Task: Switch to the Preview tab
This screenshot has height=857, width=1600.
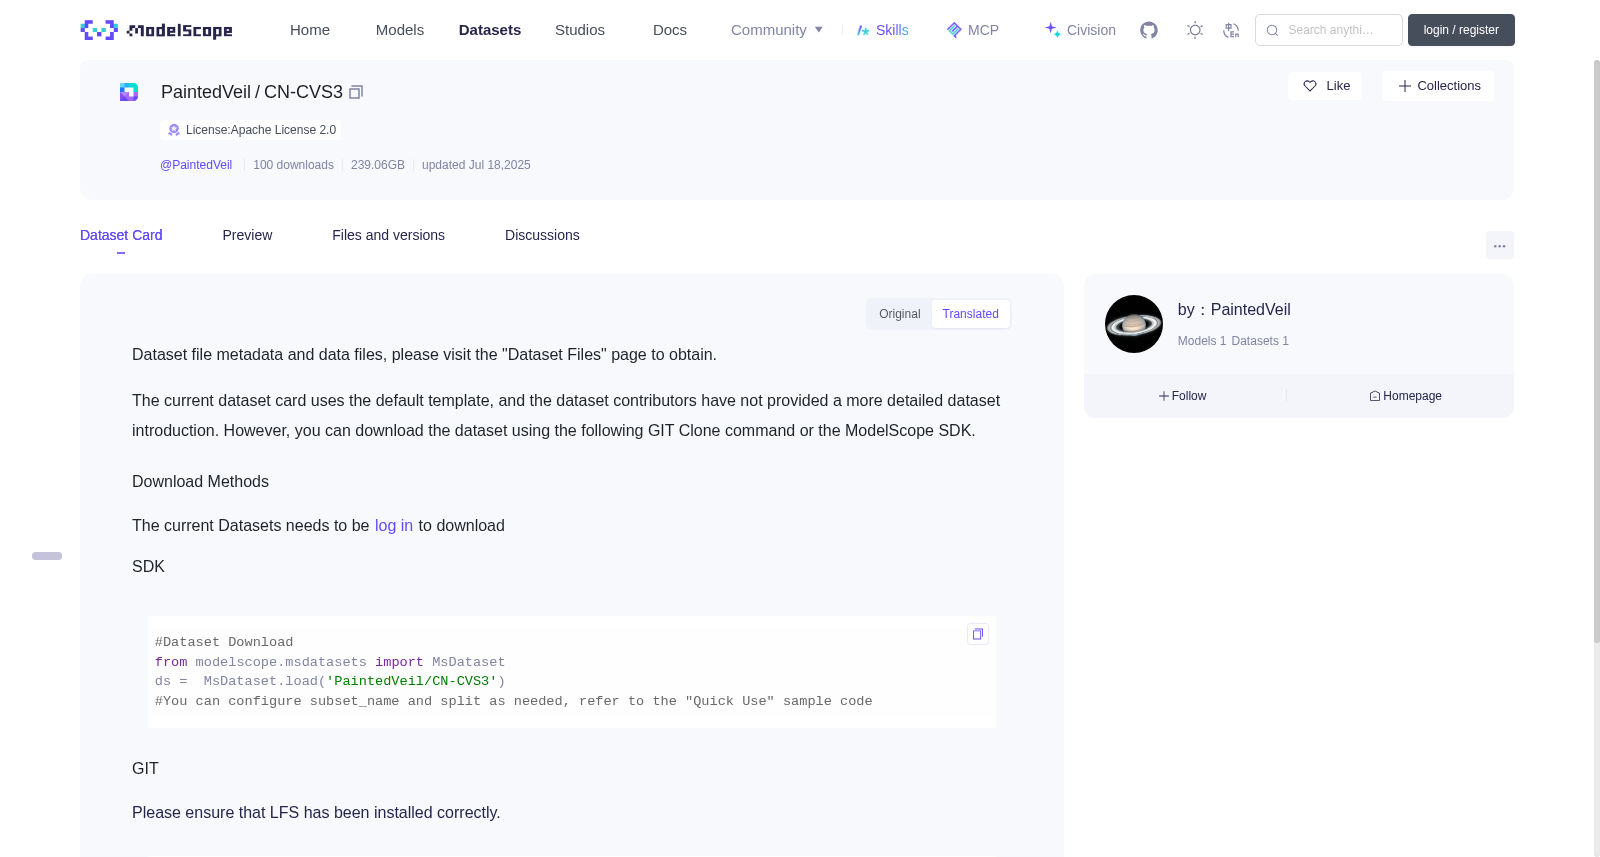Action: click(247, 235)
